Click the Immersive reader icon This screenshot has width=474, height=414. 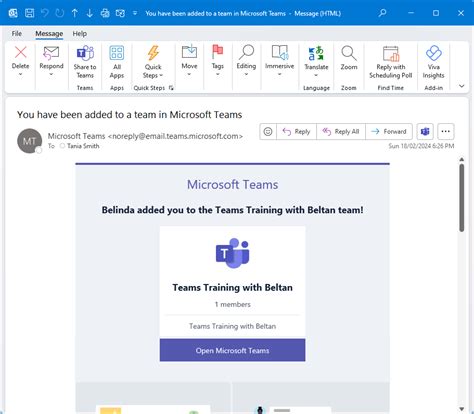coord(280,52)
